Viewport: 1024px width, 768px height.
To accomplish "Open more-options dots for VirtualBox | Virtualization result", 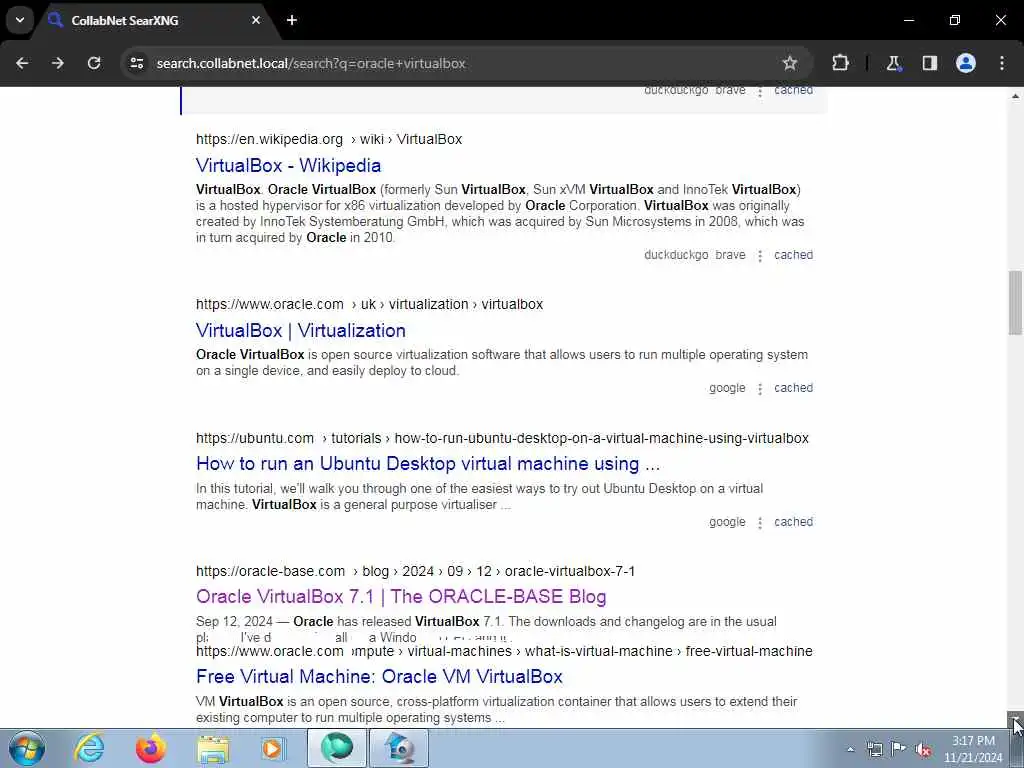I will pyautogui.click(x=760, y=389).
